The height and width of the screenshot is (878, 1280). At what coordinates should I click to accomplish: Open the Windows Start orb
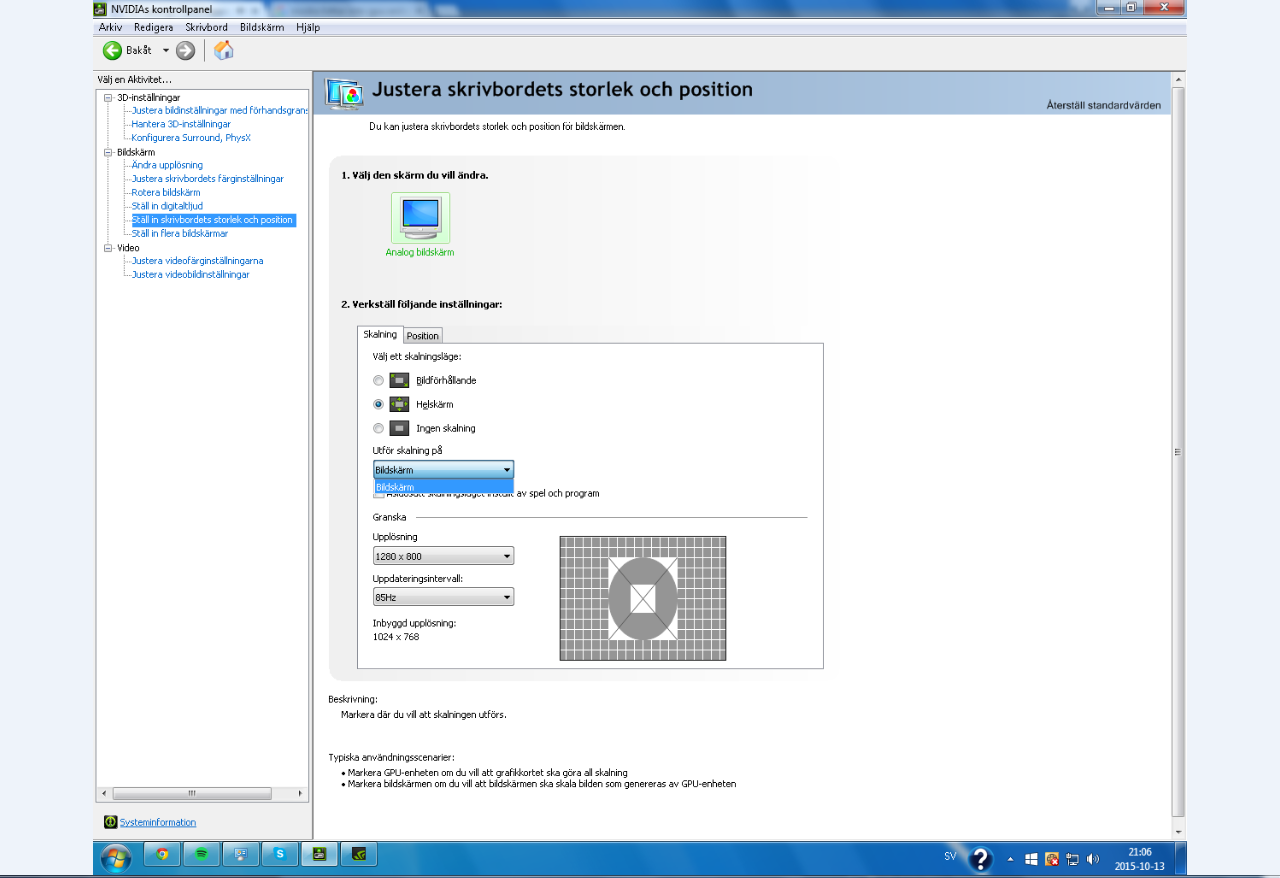115,857
